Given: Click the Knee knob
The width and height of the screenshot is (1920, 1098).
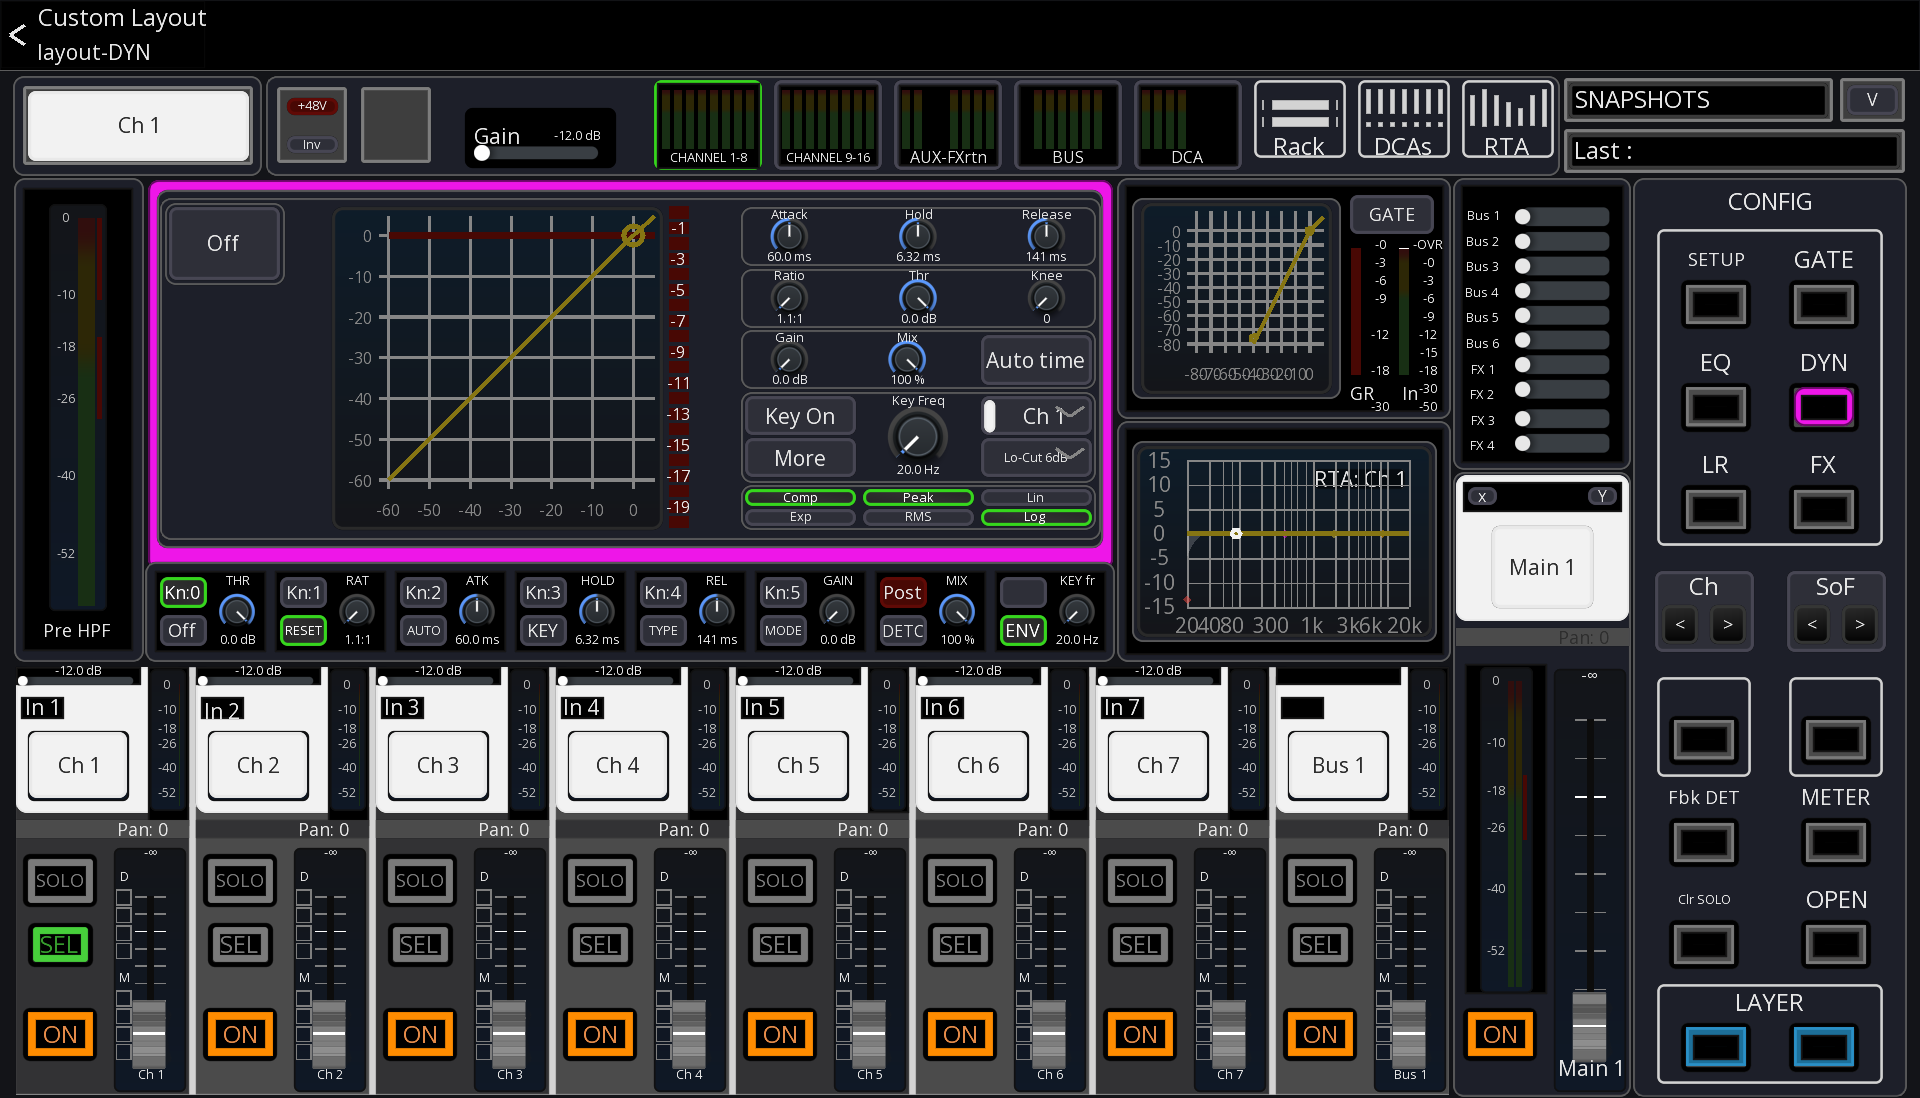Looking at the screenshot, I should pyautogui.click(x=1046, y=298).
